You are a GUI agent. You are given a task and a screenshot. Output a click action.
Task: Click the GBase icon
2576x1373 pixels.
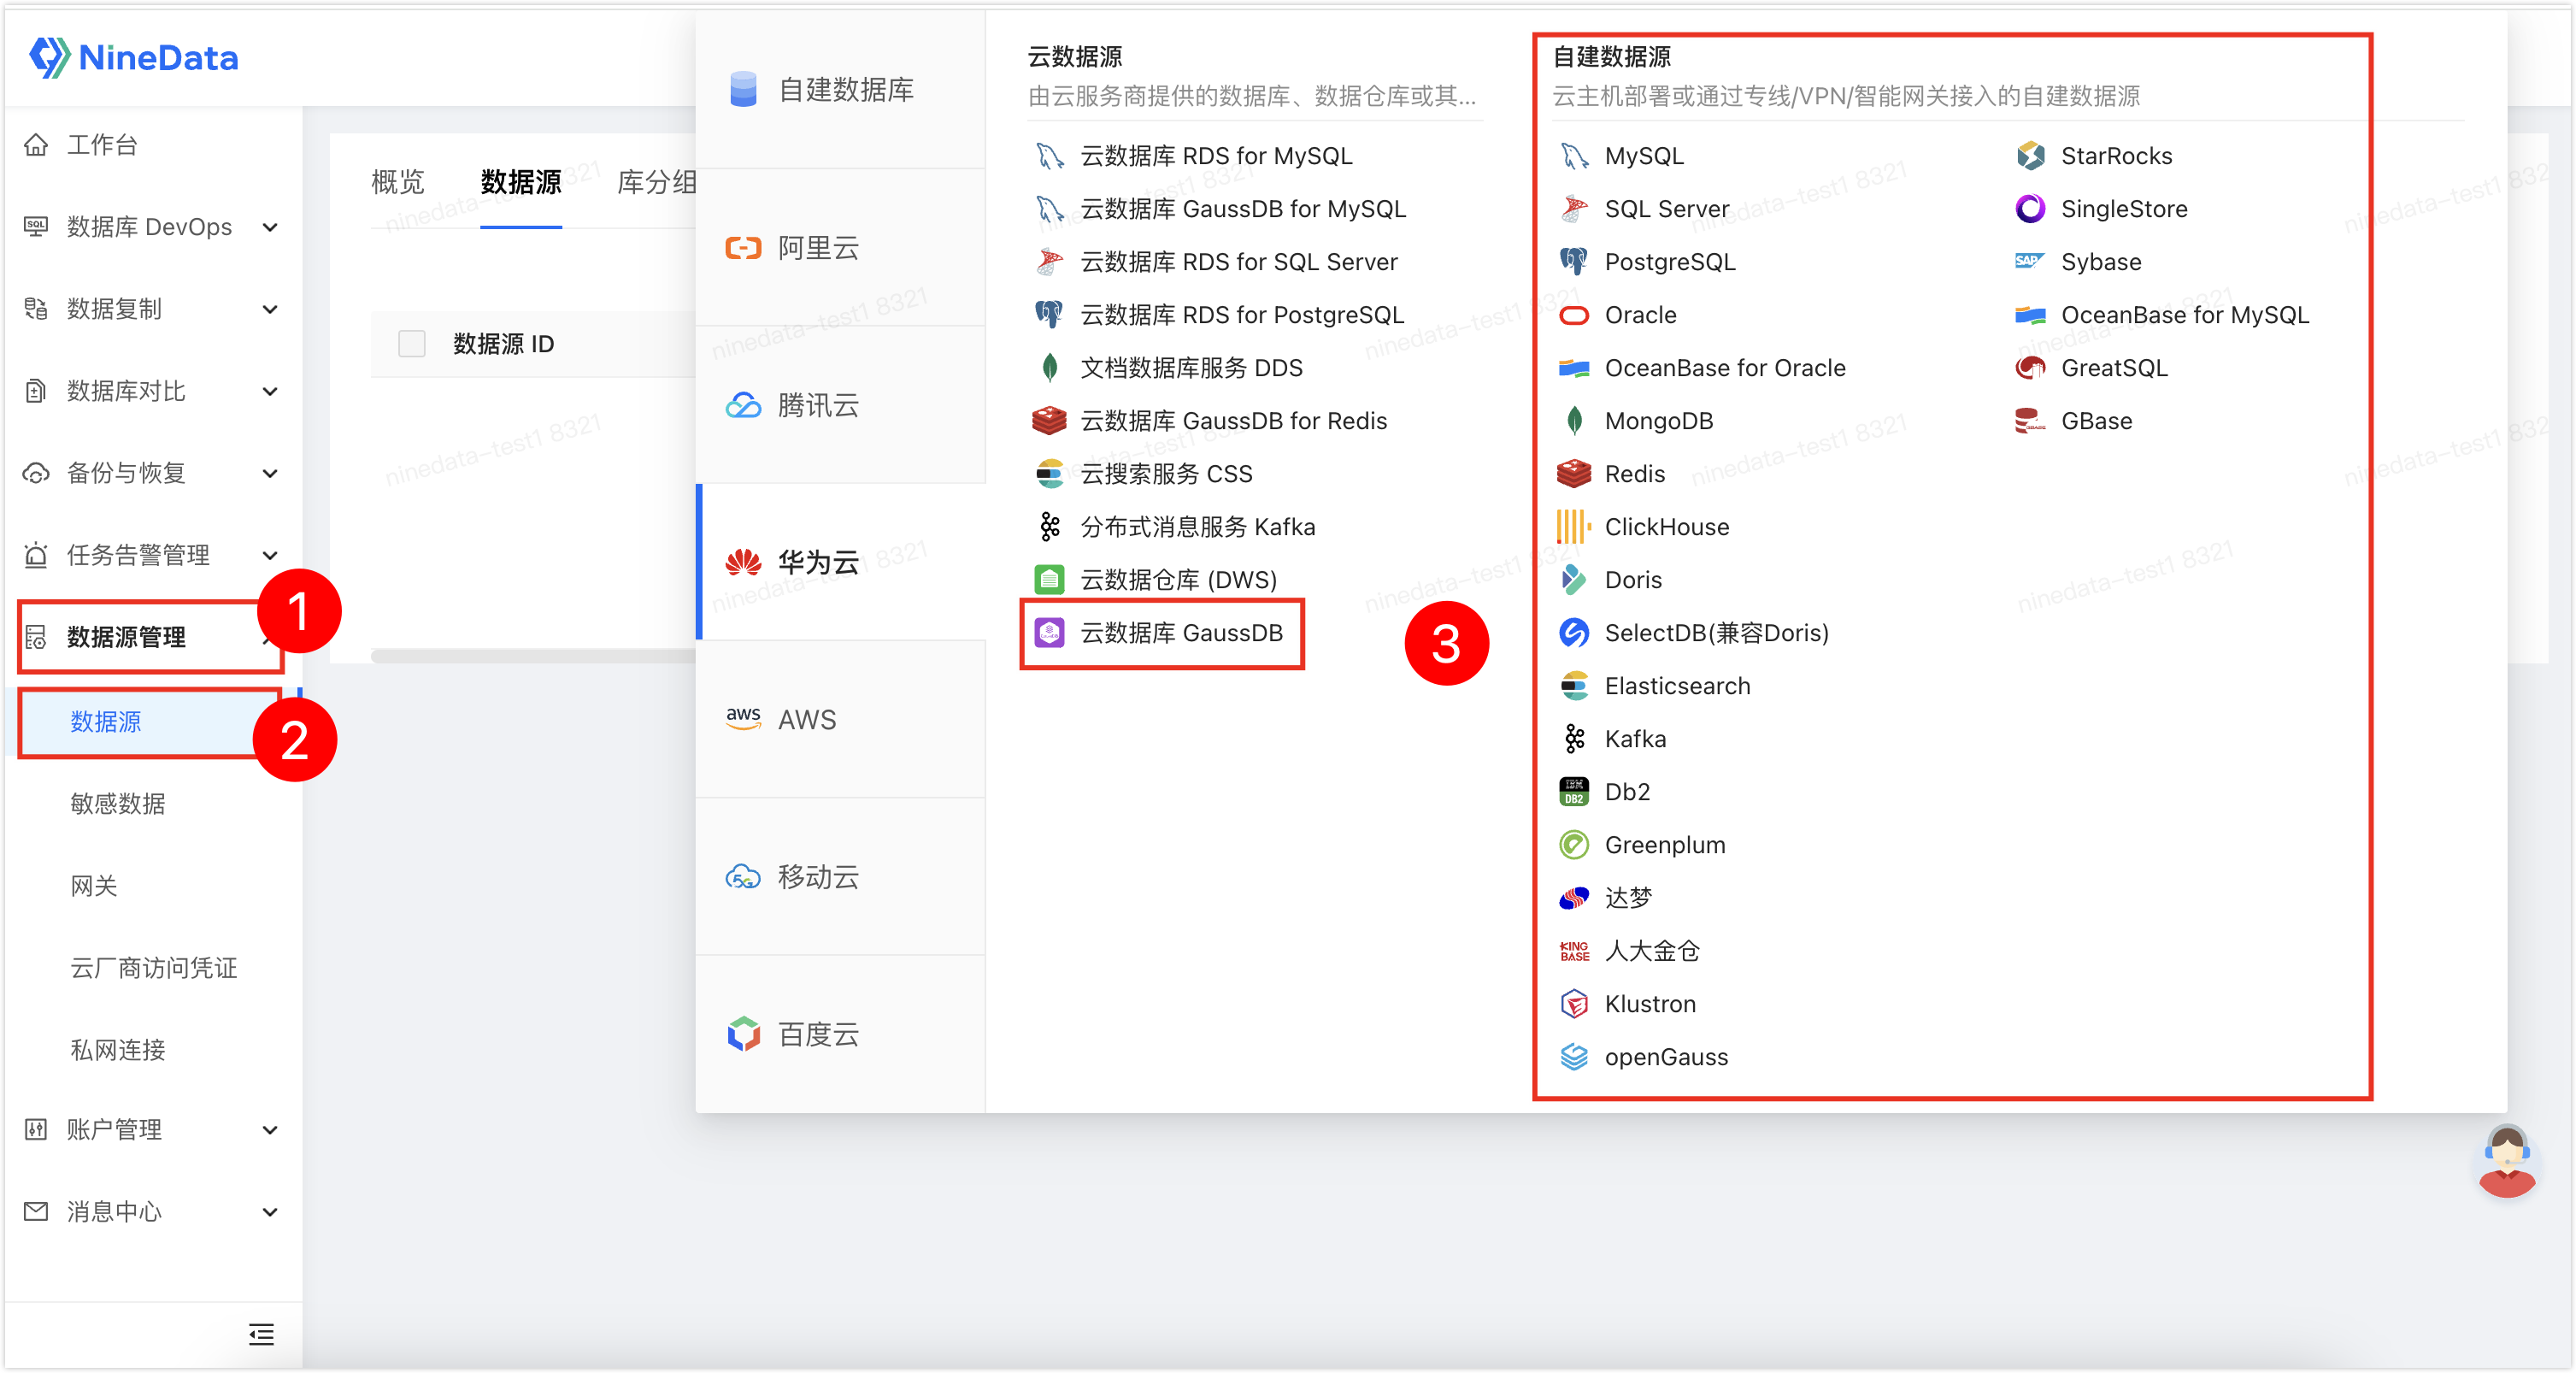click(x=2030, y=421)
